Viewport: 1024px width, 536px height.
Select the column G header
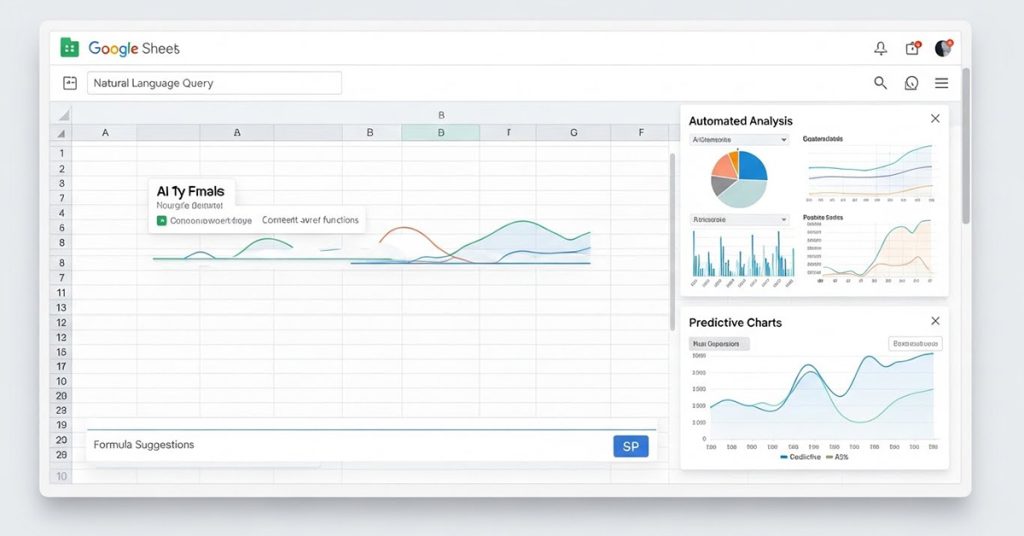[573, 133]
